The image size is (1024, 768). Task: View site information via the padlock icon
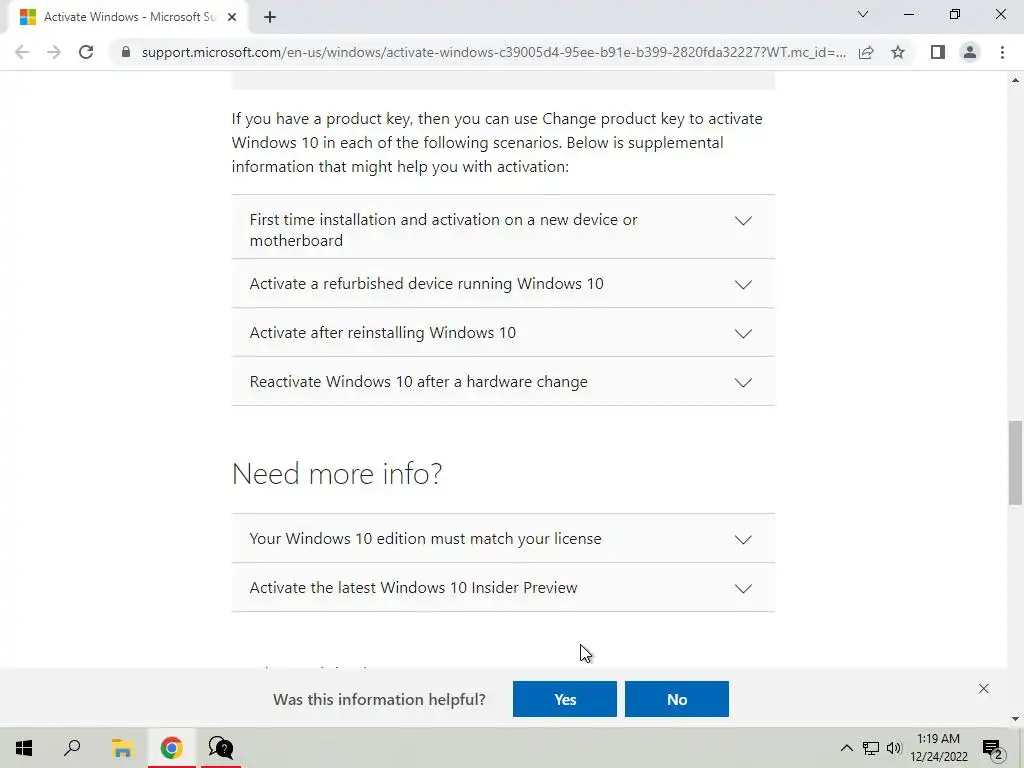(126, 52)
